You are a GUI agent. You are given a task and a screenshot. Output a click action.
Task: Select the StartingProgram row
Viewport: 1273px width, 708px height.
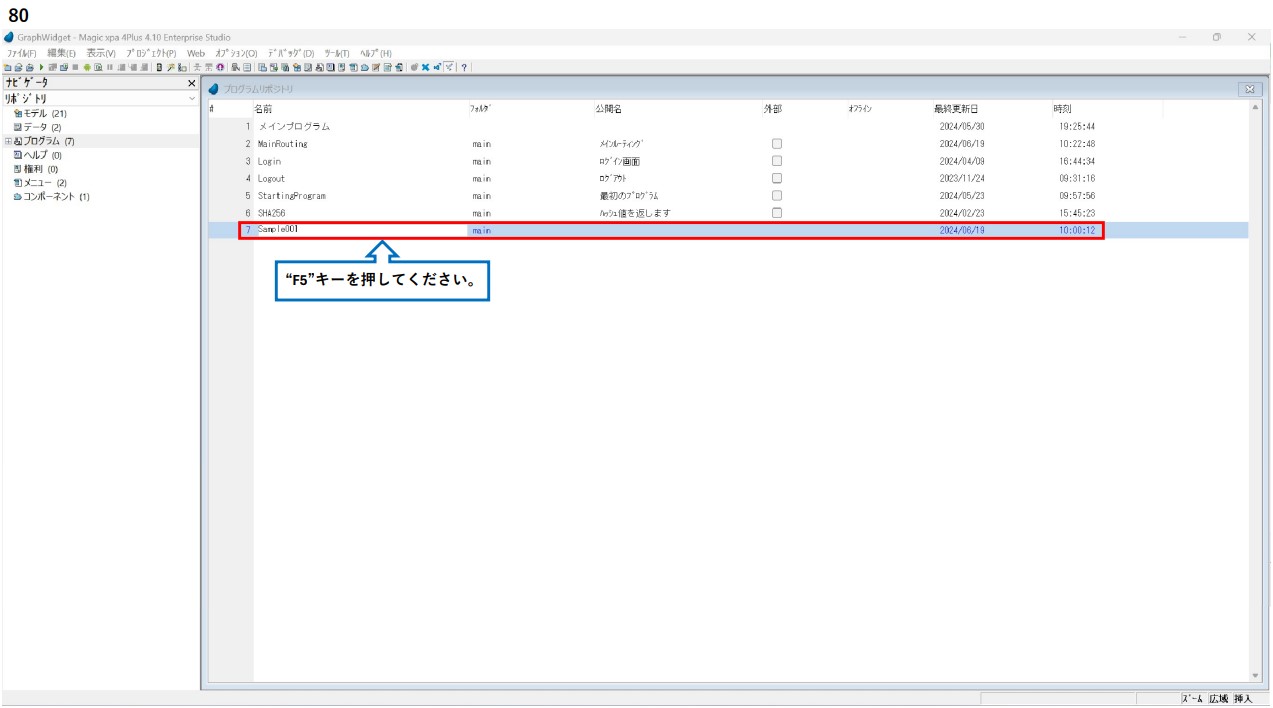[x=291, y=196]
